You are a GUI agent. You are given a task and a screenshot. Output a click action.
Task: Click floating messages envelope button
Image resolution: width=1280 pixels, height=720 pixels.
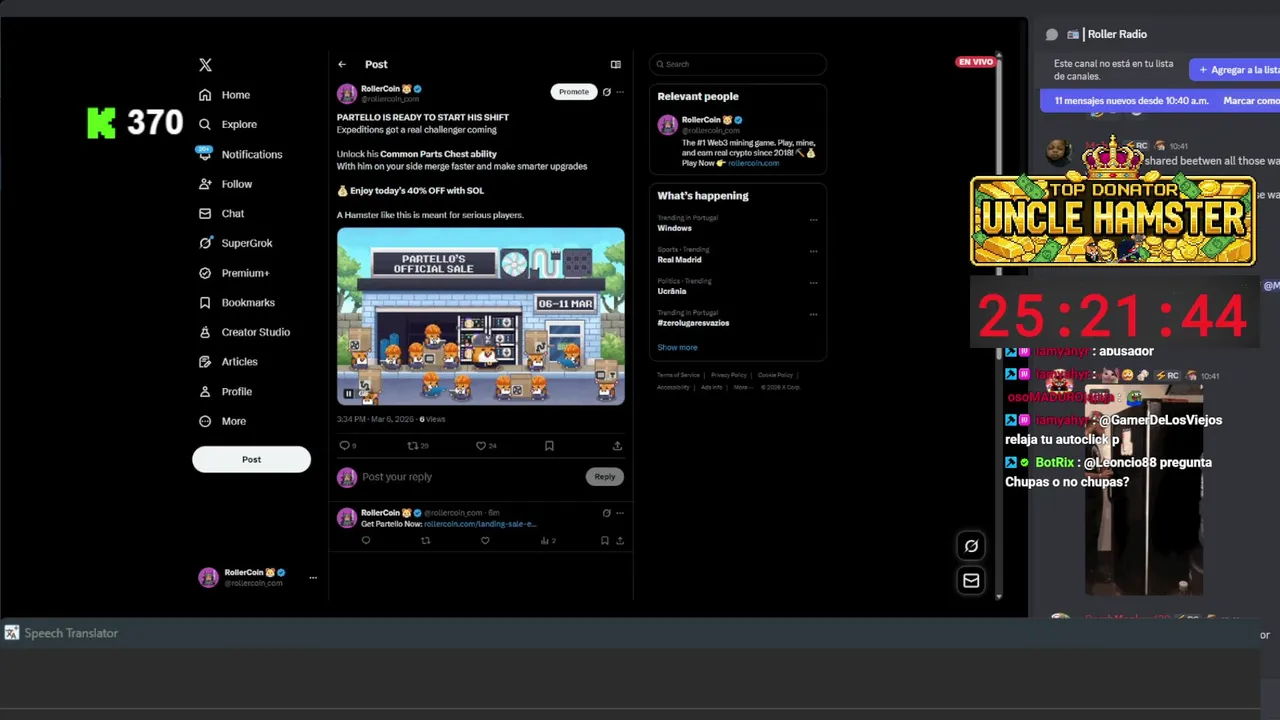(971, 580)
